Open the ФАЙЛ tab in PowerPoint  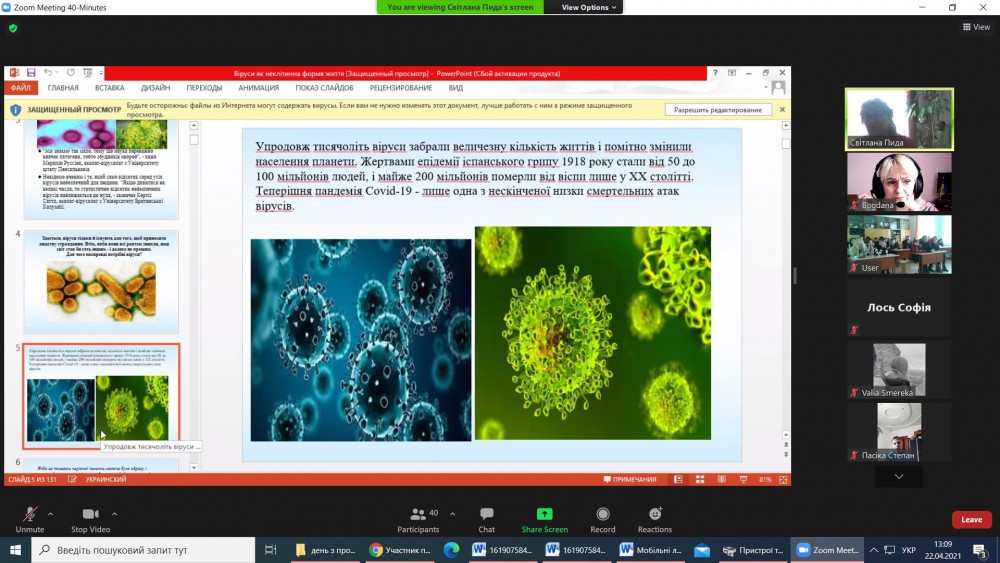point(21,88)
